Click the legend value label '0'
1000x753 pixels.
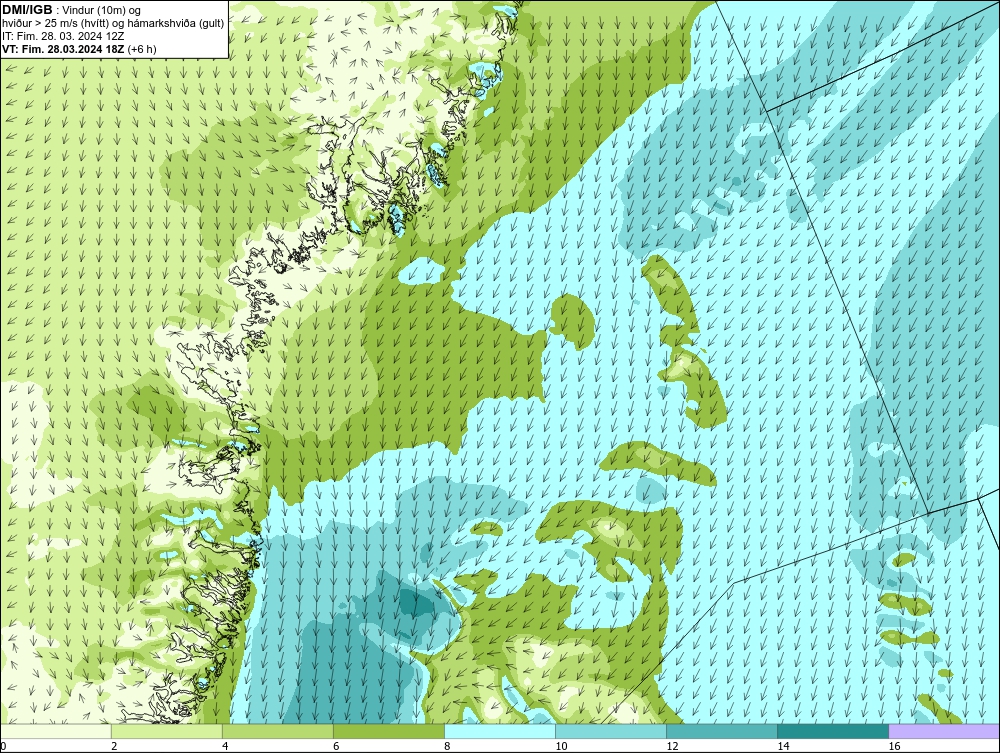[x=3, y=746]
